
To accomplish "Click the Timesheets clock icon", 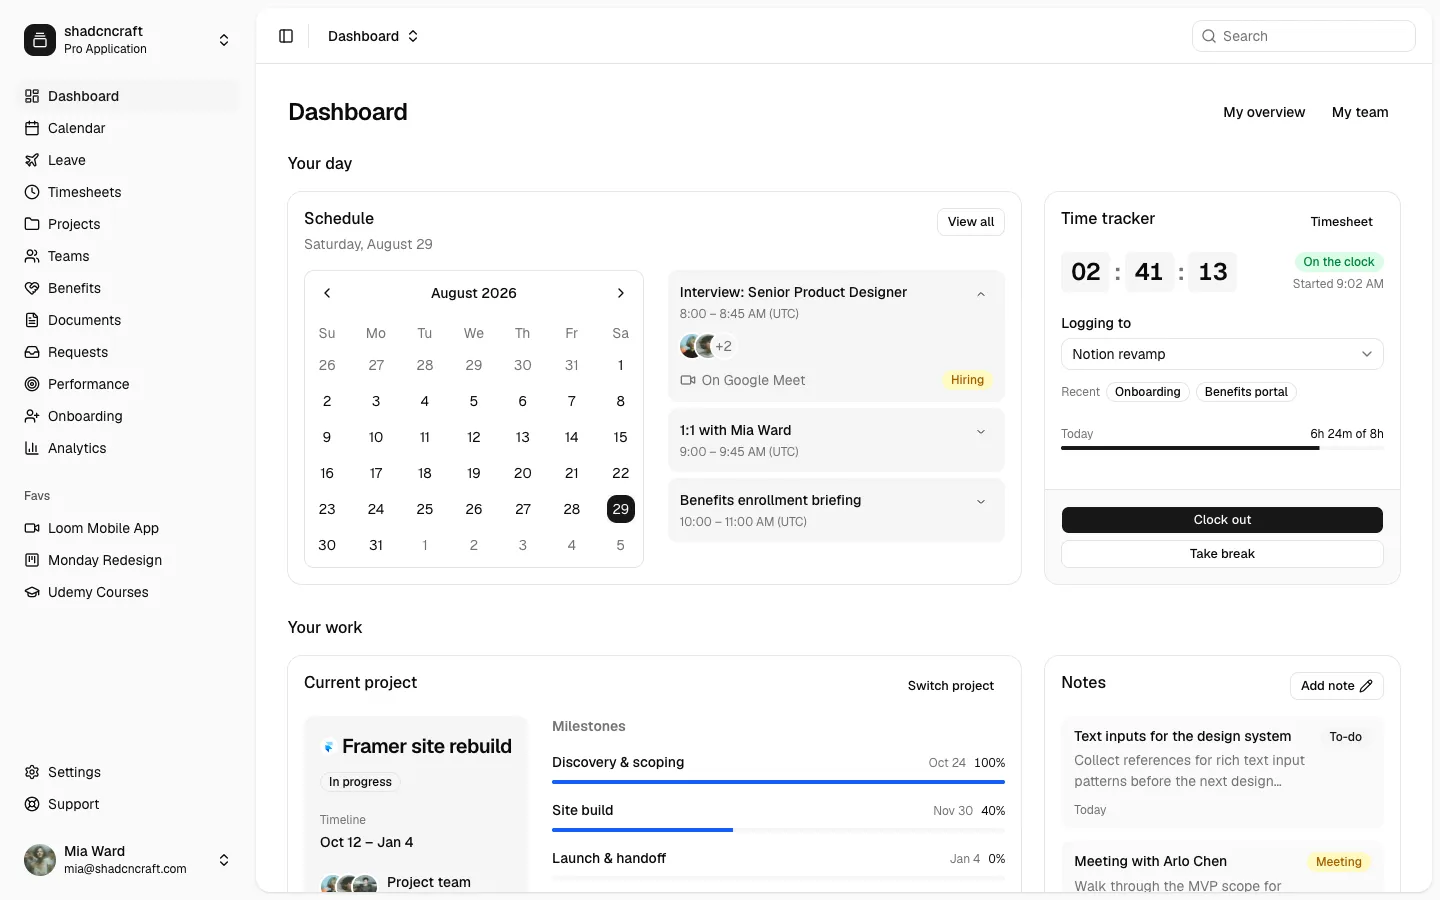I will [32, 192].
